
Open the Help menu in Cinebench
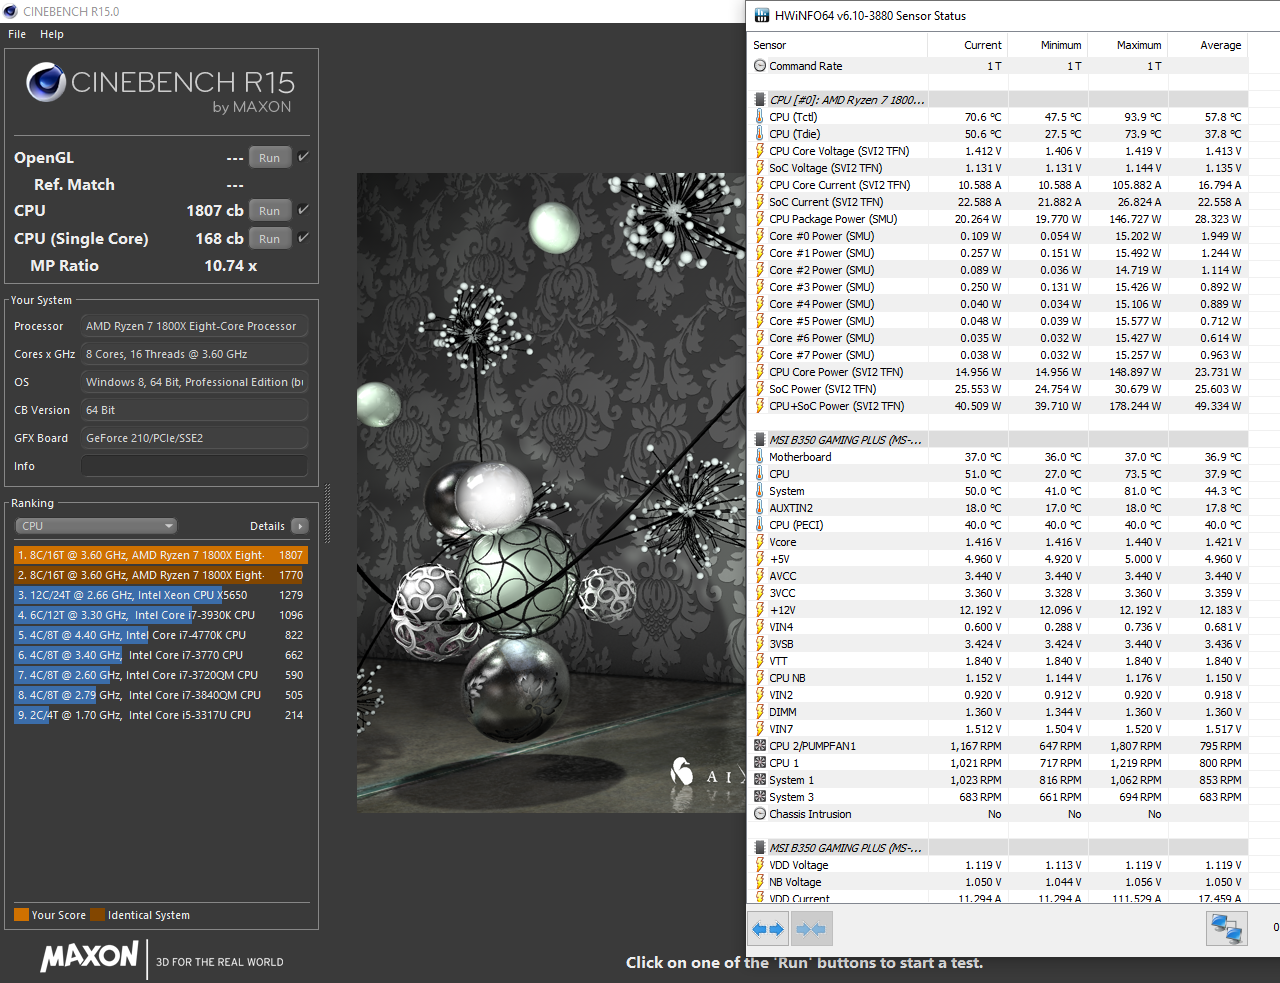pos(52,34)
